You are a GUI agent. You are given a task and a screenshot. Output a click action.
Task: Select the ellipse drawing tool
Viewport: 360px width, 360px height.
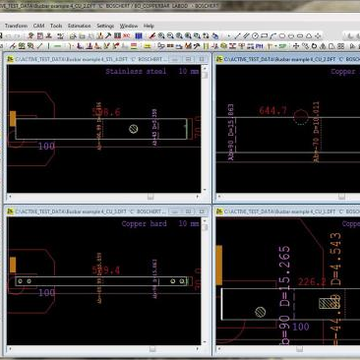coord(282,36)
